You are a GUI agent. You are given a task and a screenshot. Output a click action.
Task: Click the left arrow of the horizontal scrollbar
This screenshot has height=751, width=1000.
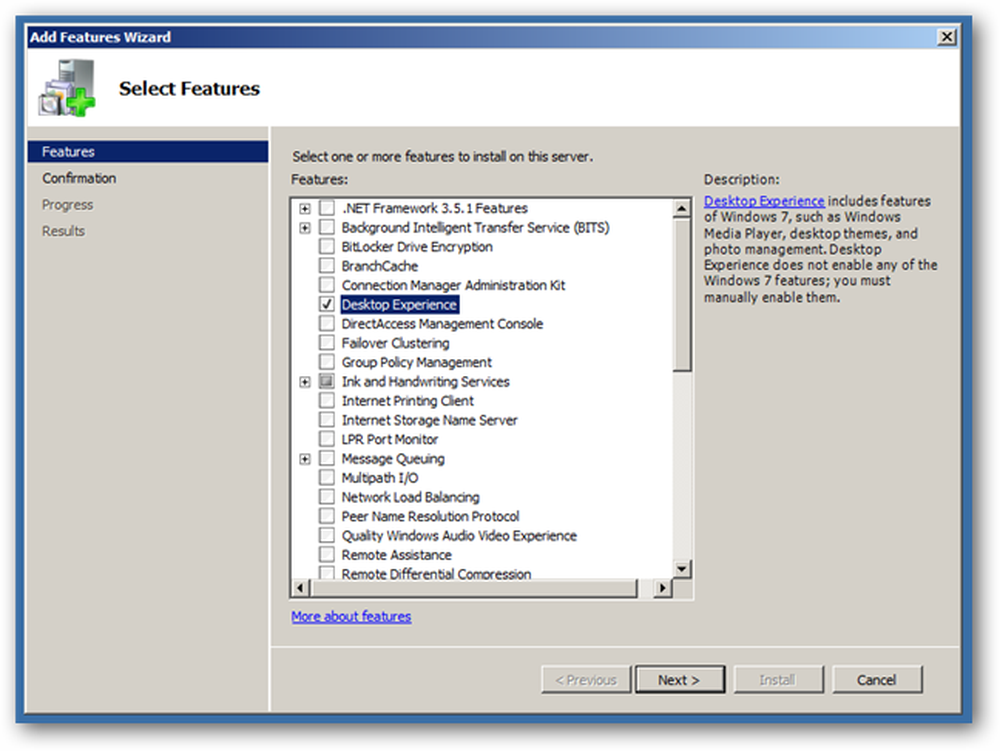(x=301, y=588)
